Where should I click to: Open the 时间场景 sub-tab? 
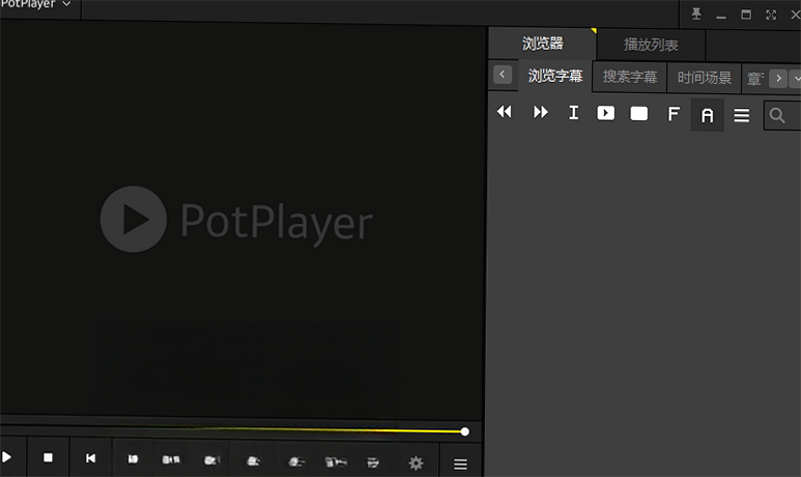click(704, 78)
